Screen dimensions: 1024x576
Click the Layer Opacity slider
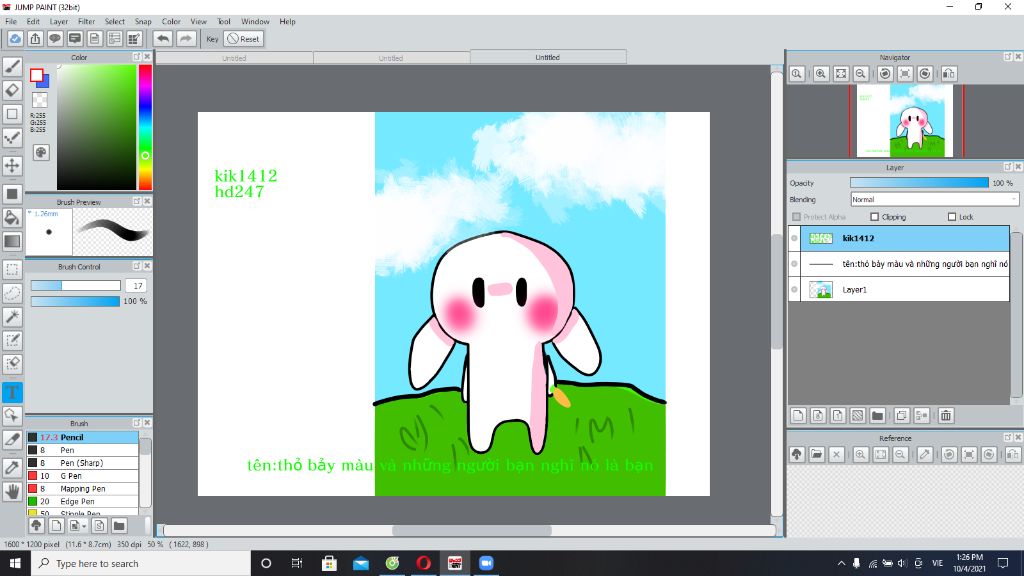point(920,183)
